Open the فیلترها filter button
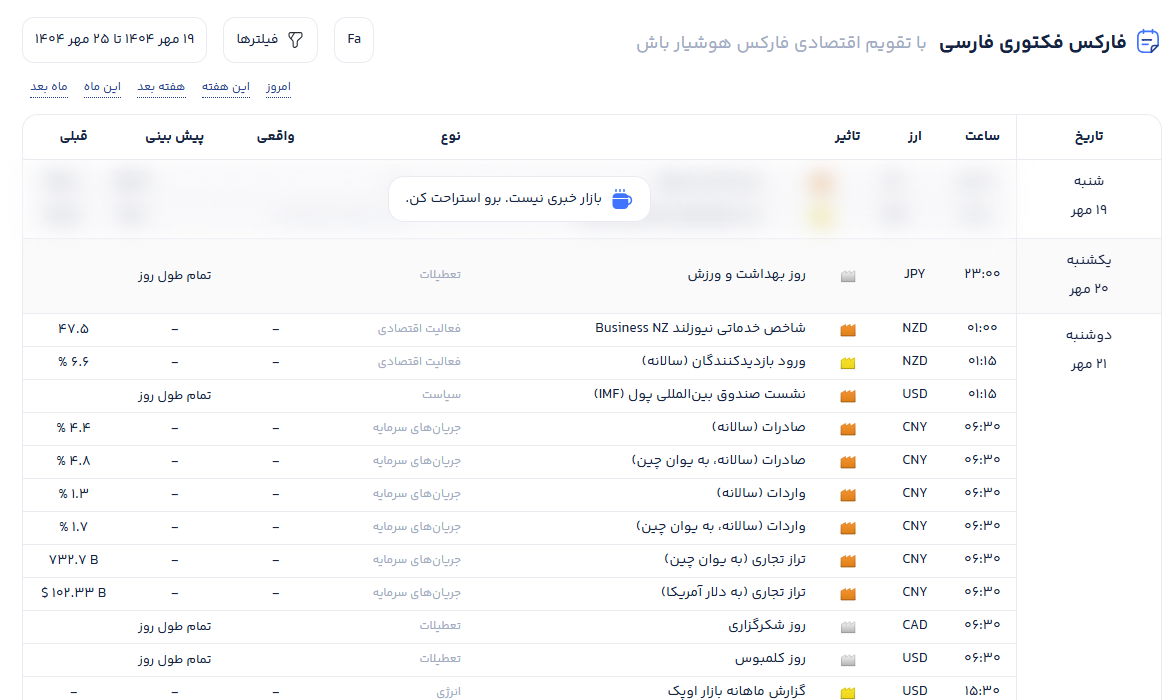Viewport: 1173px width, 700px height. (270, 40)
